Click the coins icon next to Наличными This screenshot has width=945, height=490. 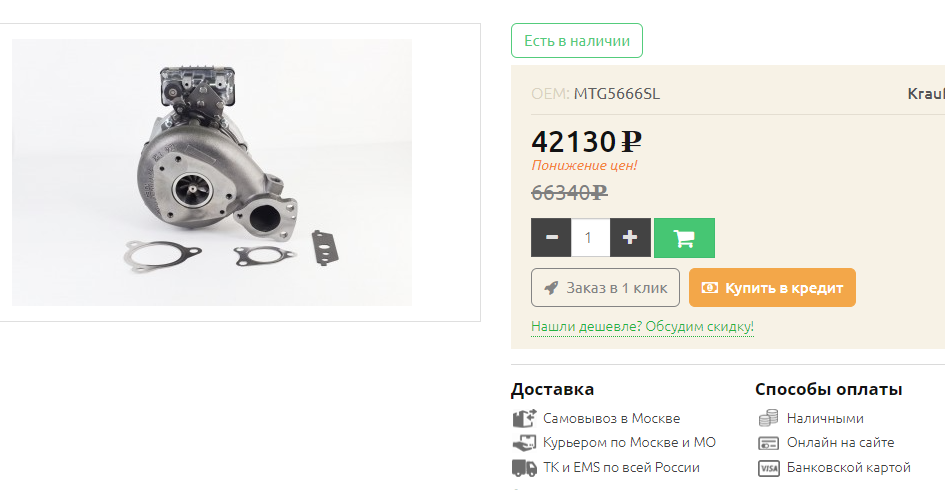click(768, 418)
